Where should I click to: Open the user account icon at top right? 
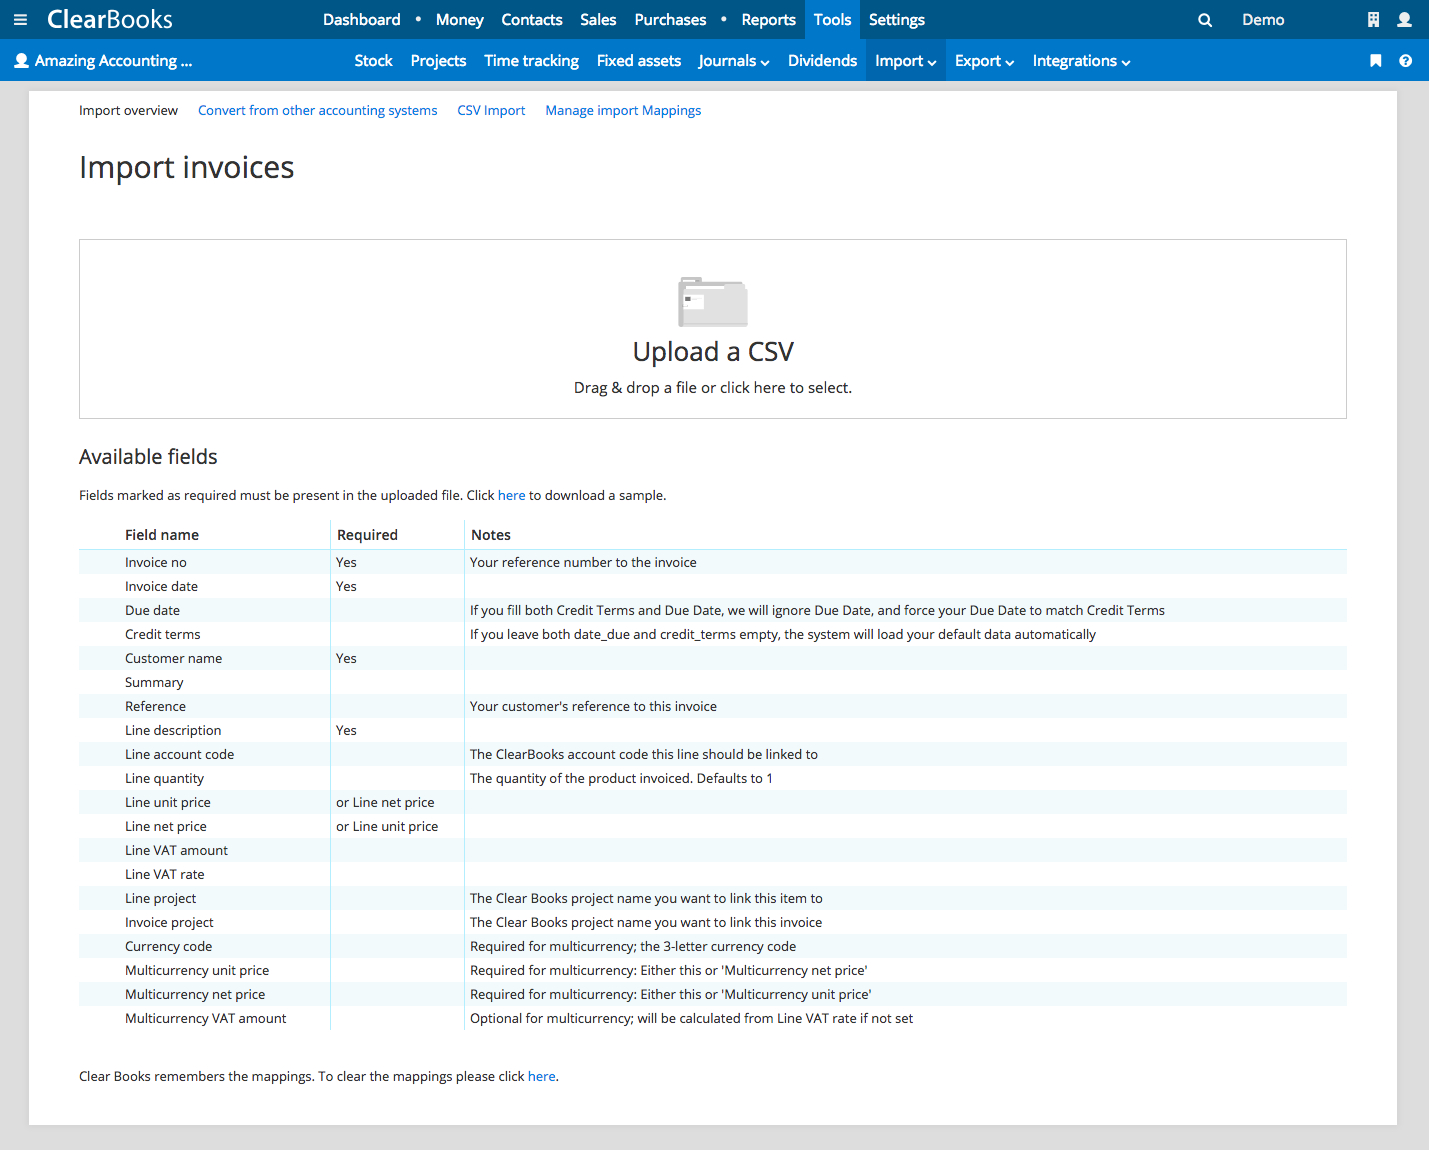point(1405,19)
